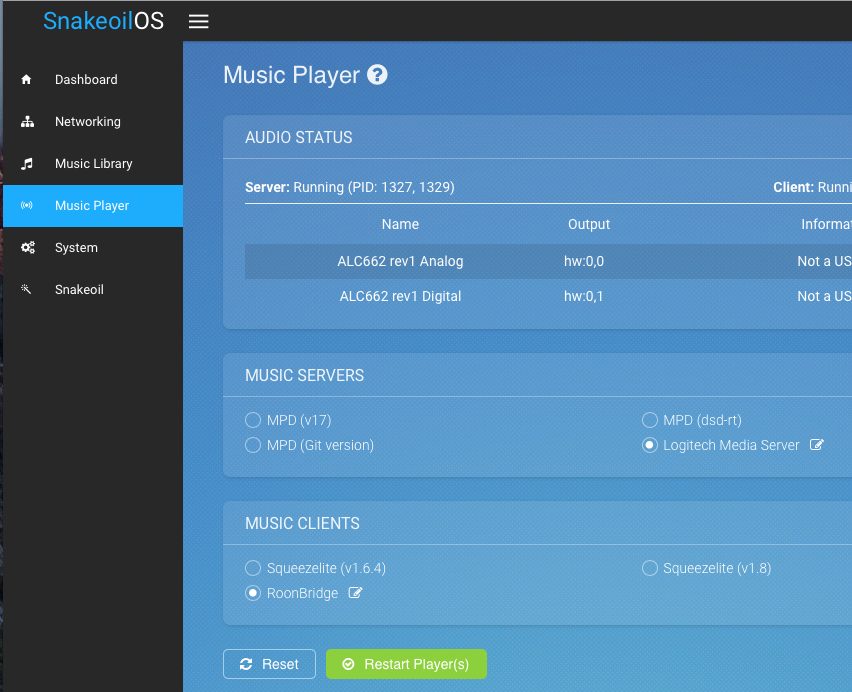Select Logitech Media Server radio button
This screenshot has width=852, height=692.
click(x=650, y=445)
